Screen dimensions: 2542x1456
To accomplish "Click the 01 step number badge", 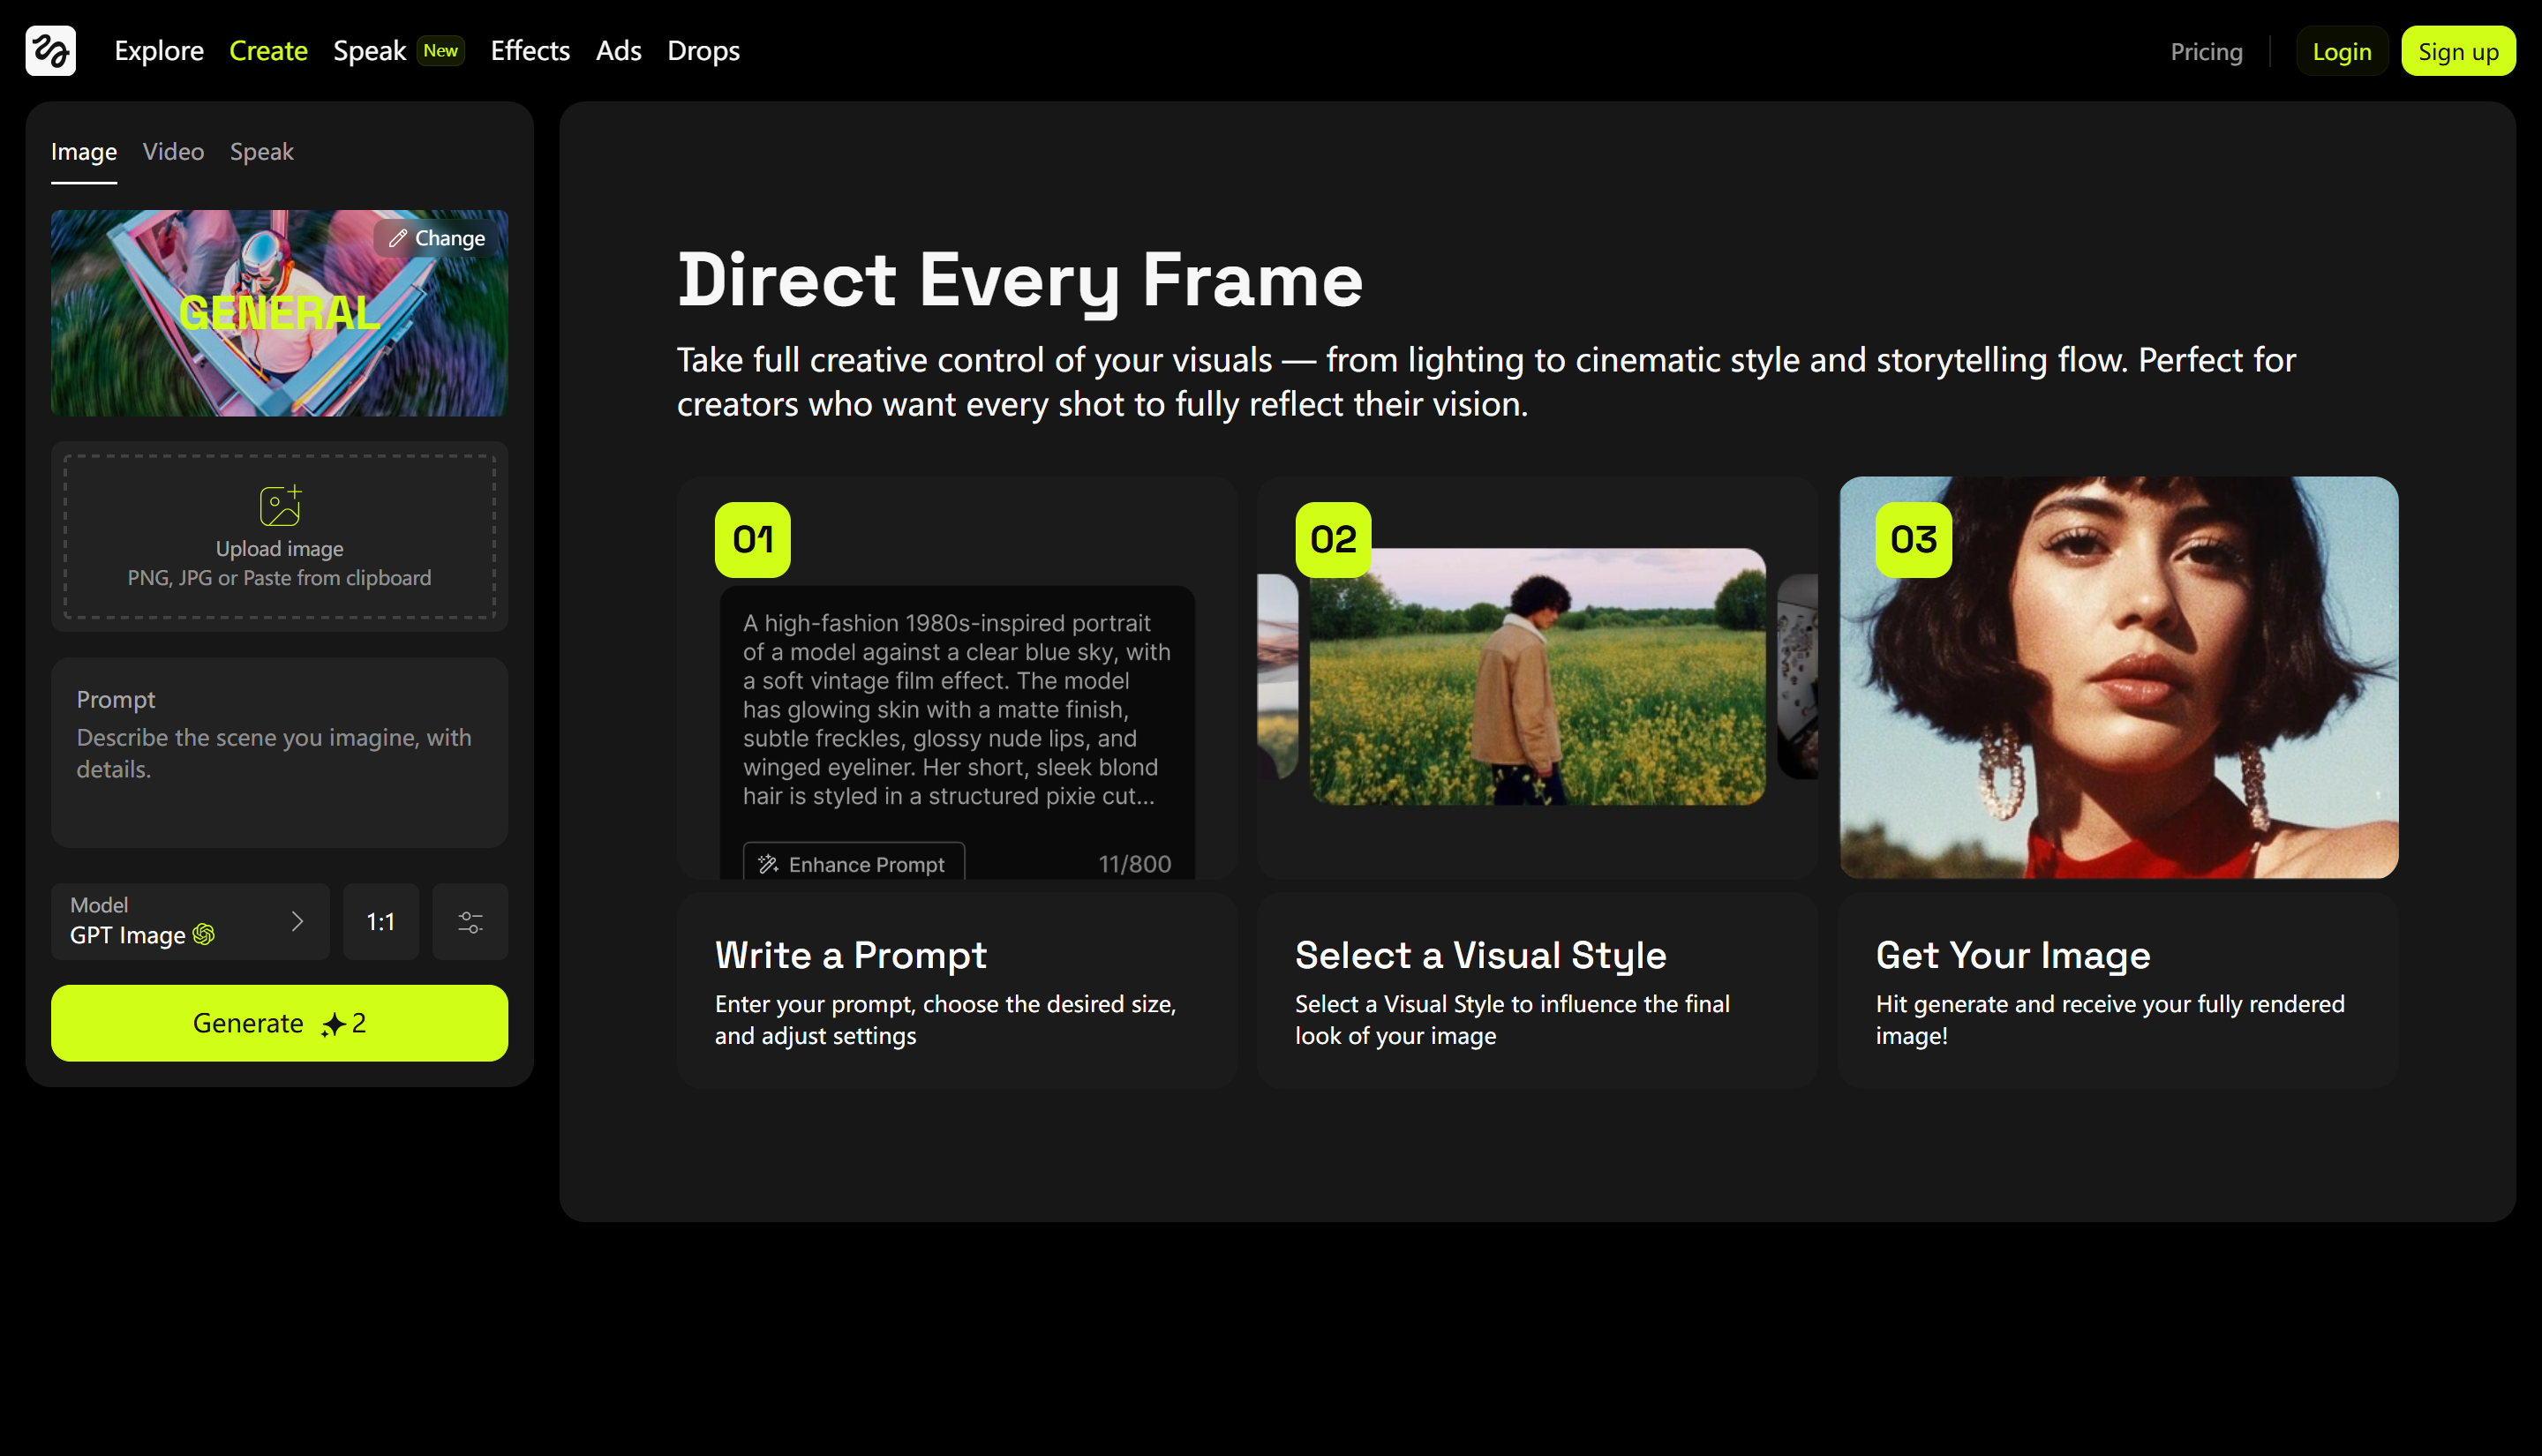I will (x=752, y=539).
